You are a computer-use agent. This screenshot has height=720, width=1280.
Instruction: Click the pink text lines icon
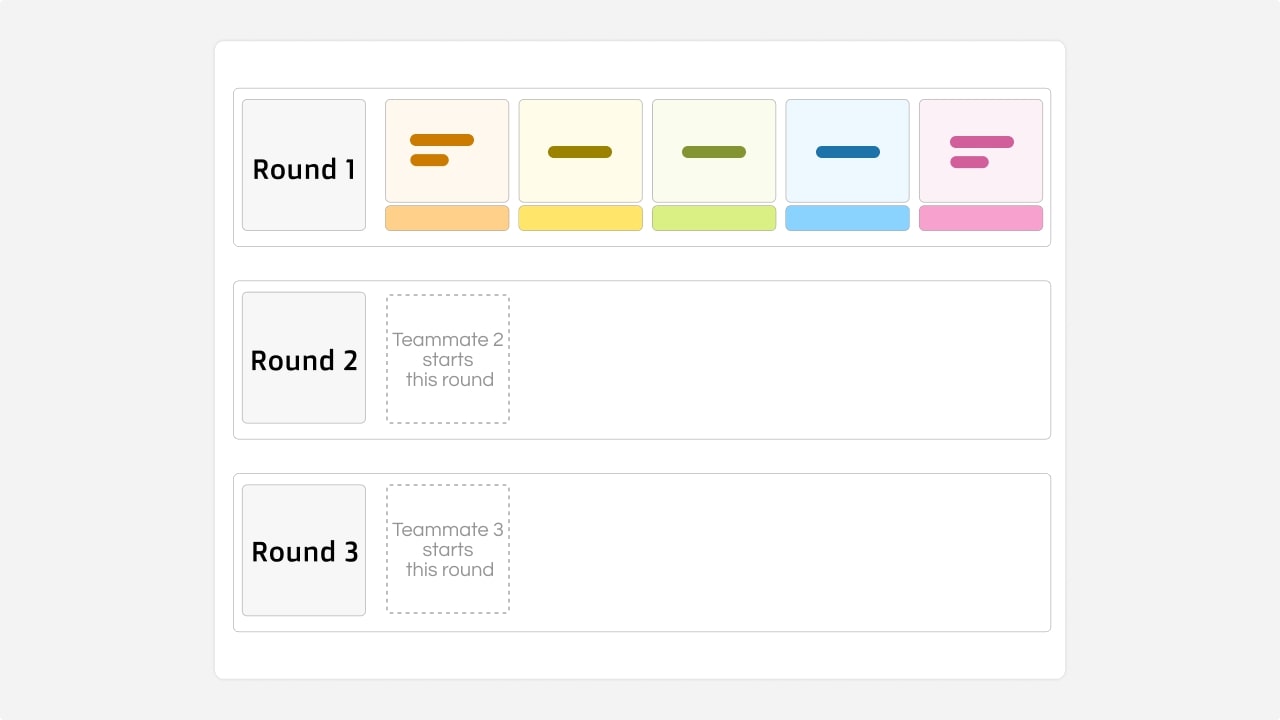point(981,152)
